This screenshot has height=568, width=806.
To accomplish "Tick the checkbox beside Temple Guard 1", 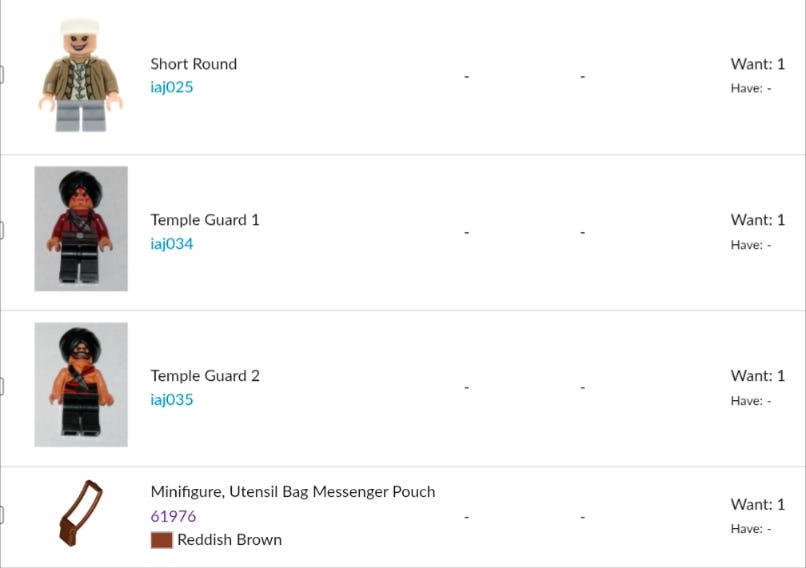I will pyautogui.click(x=2, y=230).
